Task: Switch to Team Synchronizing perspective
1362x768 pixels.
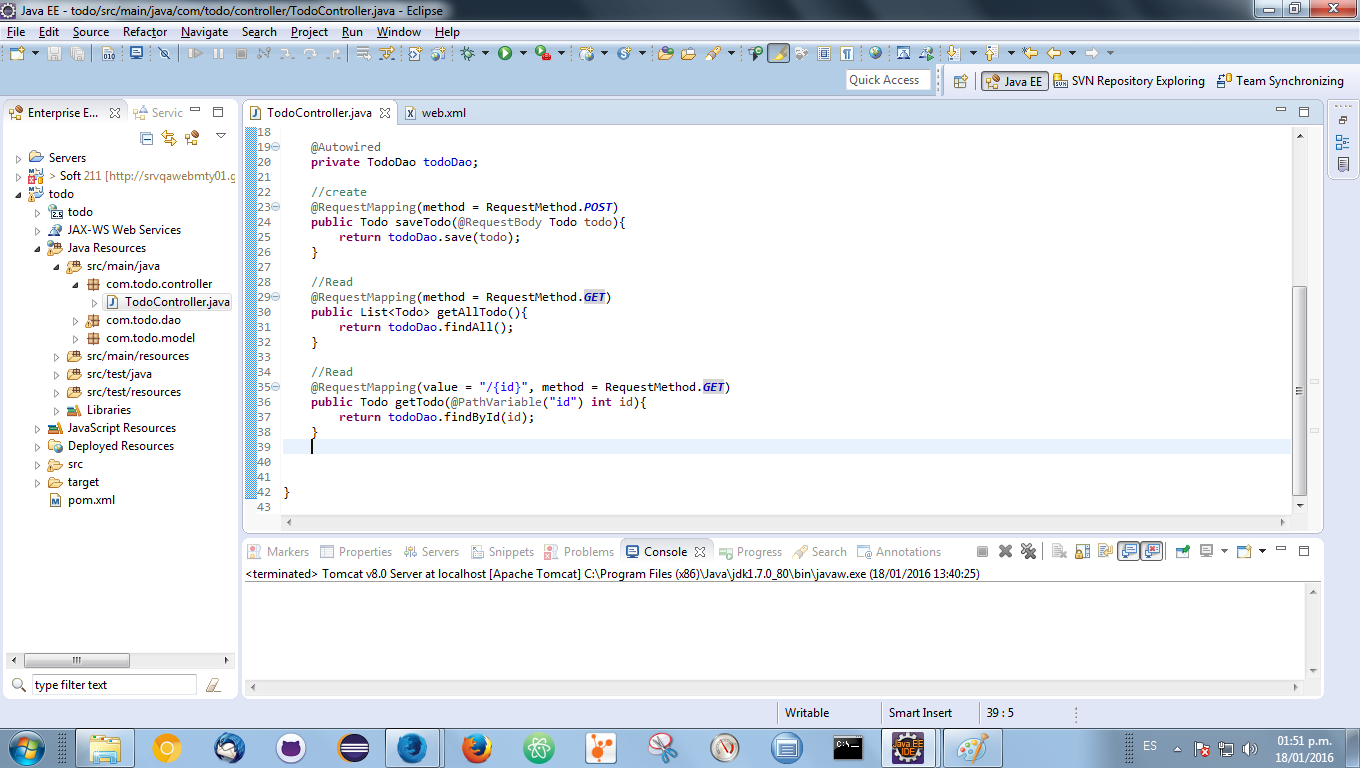Action: point(1280,81)
